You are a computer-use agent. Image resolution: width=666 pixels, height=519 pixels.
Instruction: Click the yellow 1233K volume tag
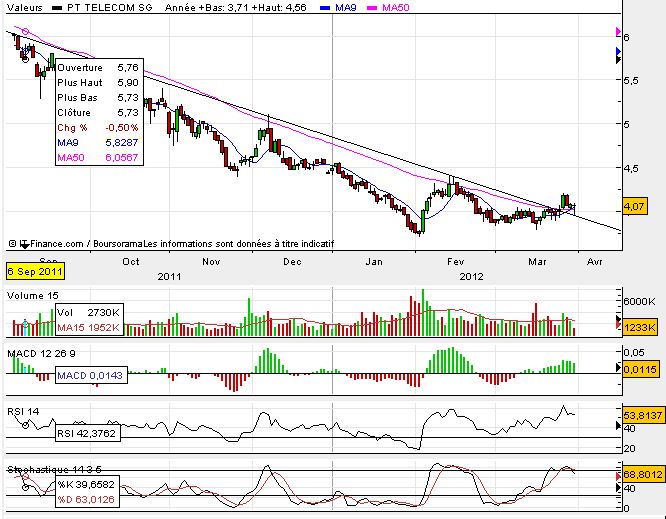(639, 327)
